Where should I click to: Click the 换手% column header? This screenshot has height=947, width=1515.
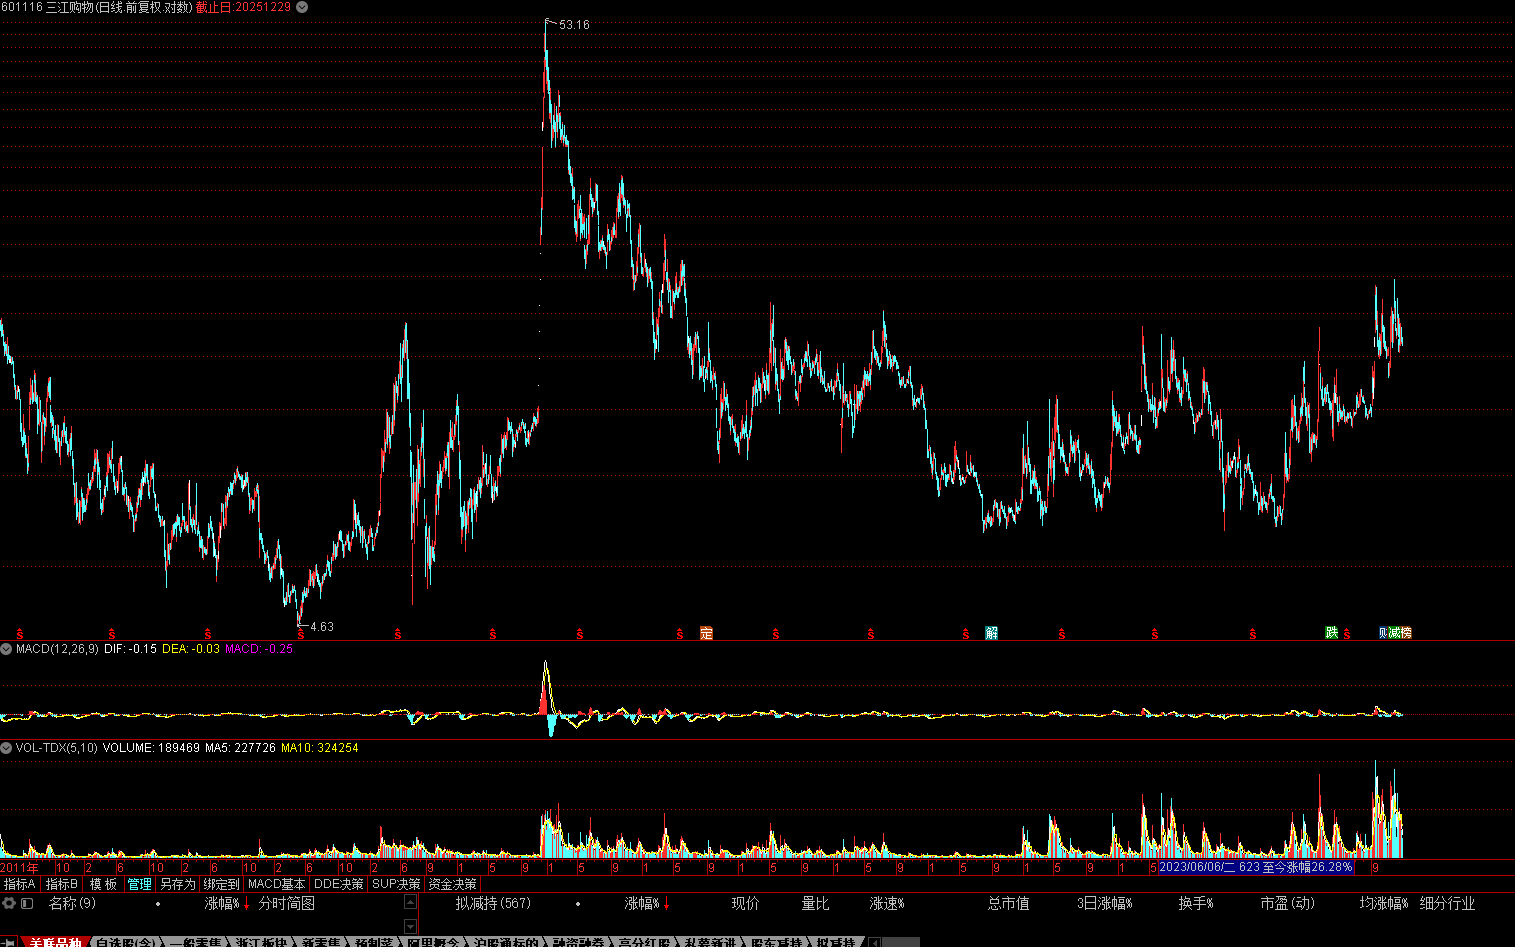tap(1196, 903)
